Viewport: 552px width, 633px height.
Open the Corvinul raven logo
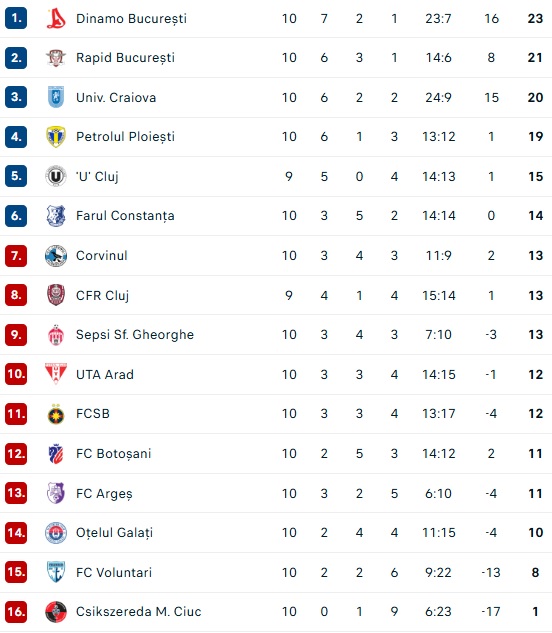click(x=56, y=256)
